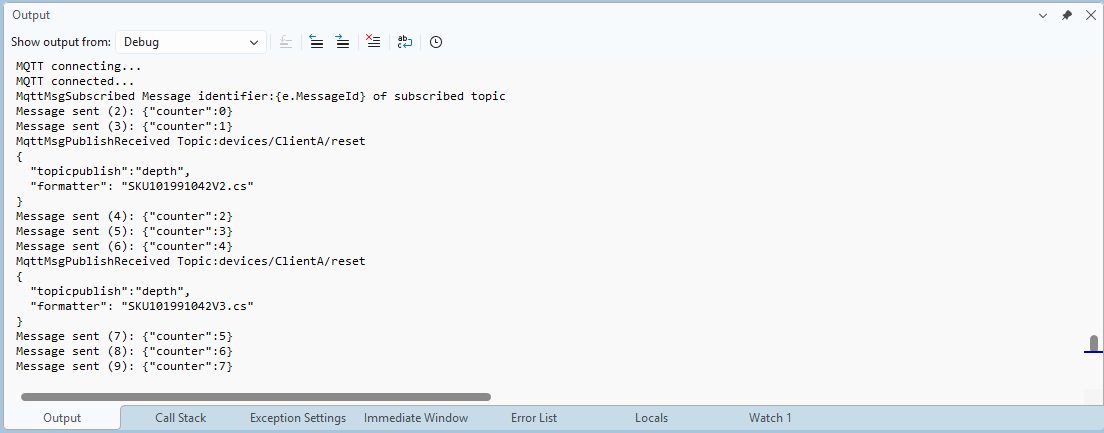Close the Output panel
The height and width of the screenshot is (433, 1104).
click(x=1090, y=15)
